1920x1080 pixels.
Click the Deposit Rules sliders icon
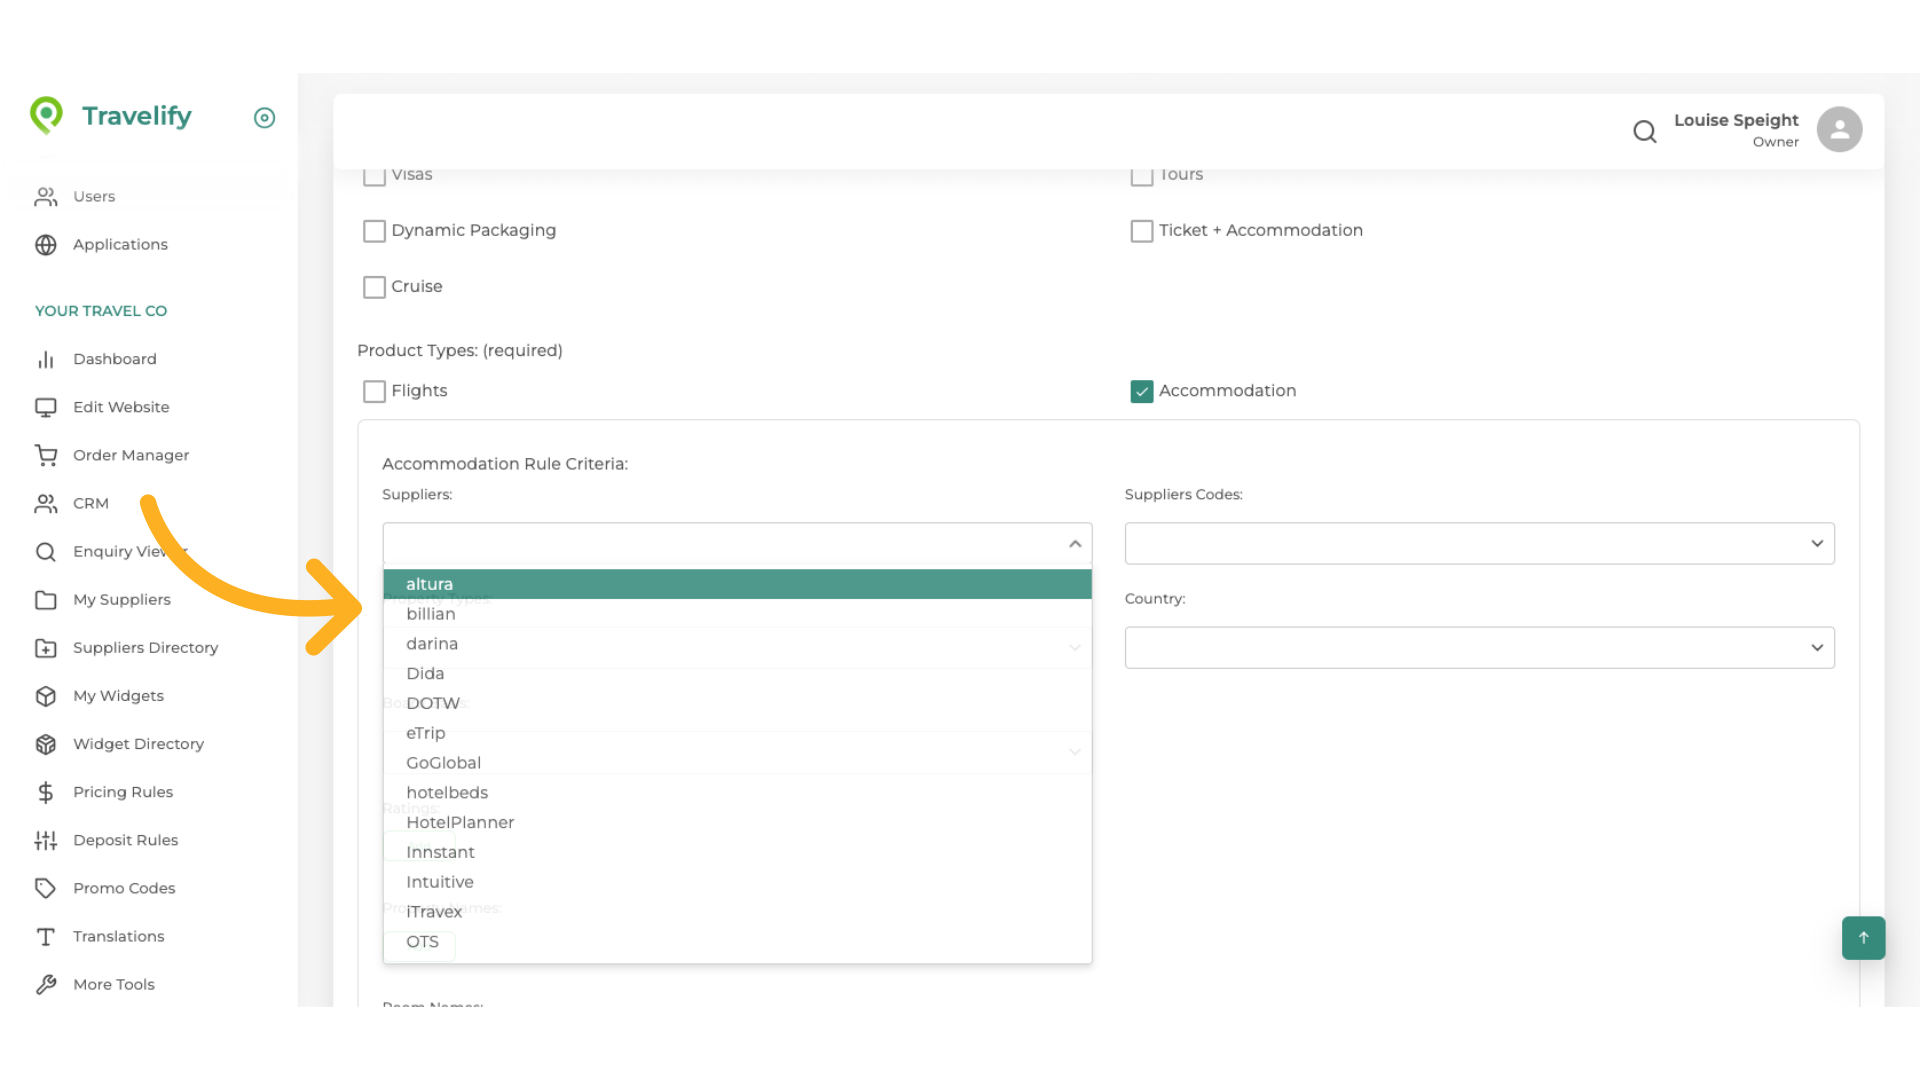(x=47, y=840)
